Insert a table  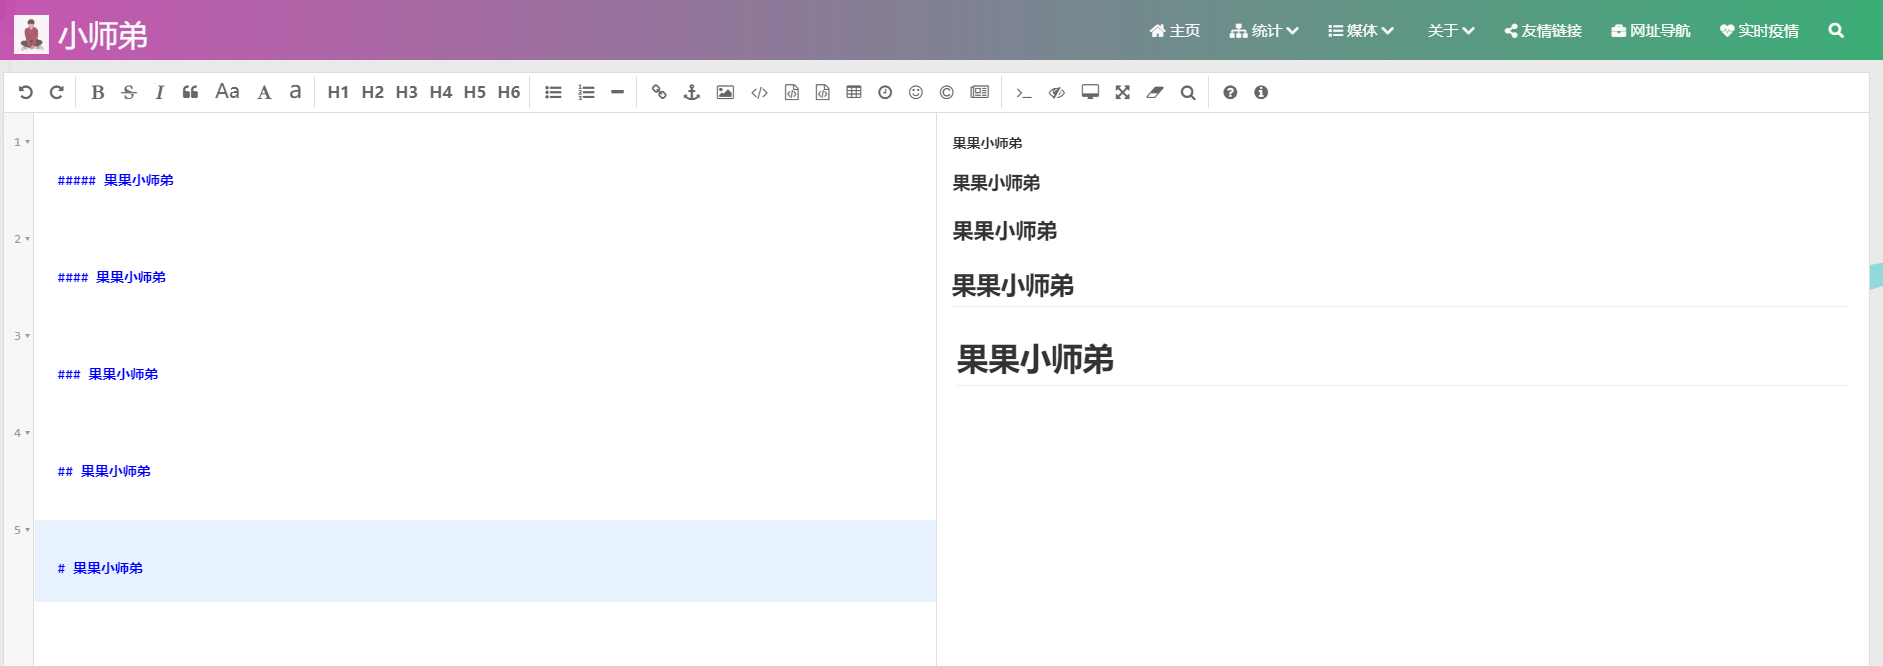853,92
